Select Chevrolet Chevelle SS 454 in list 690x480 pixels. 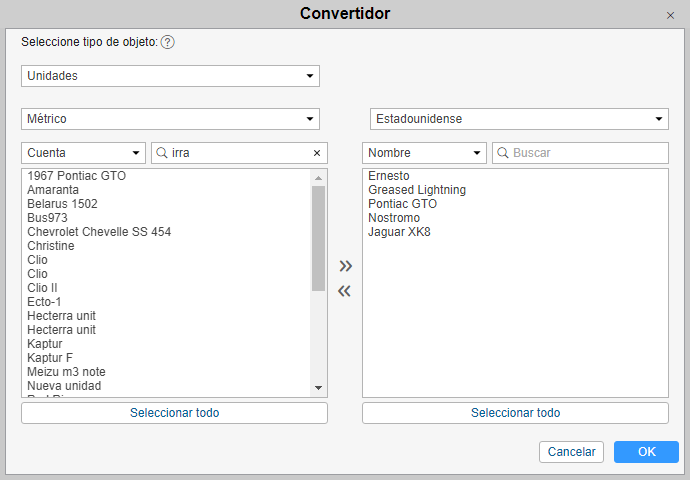coord(99,232)
